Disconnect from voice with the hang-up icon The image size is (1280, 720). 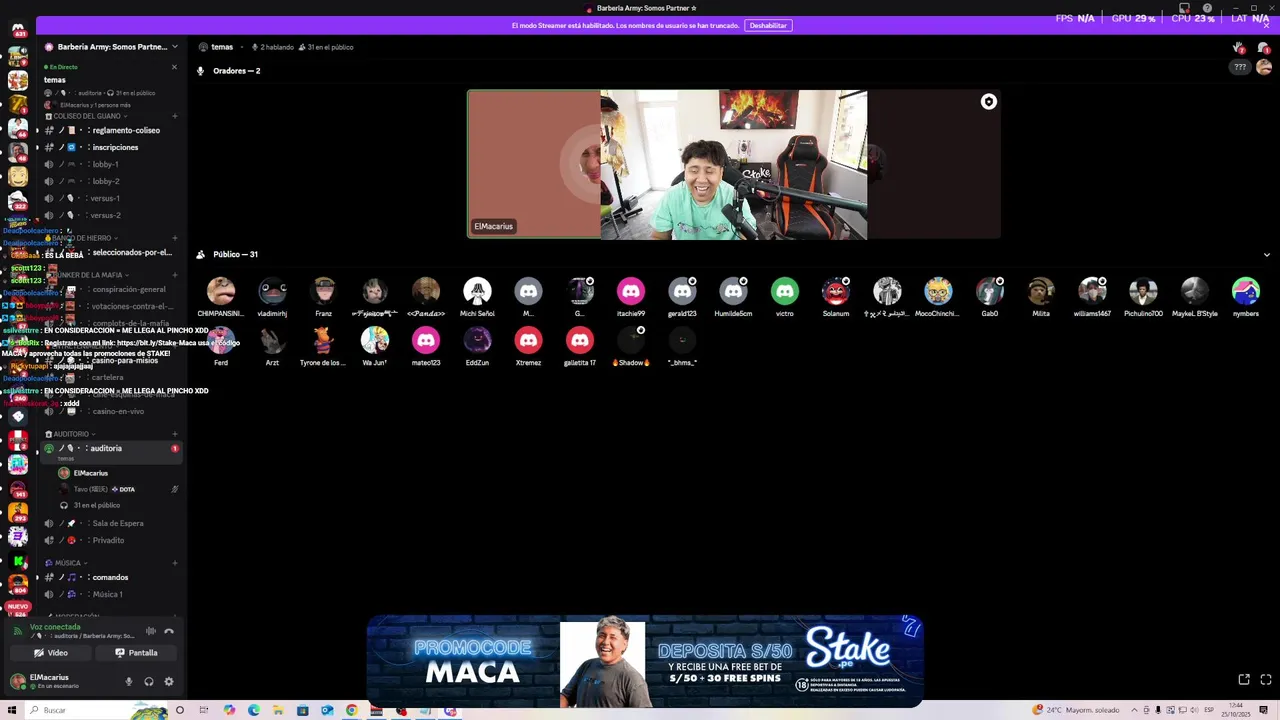click(x=169, y=631)
